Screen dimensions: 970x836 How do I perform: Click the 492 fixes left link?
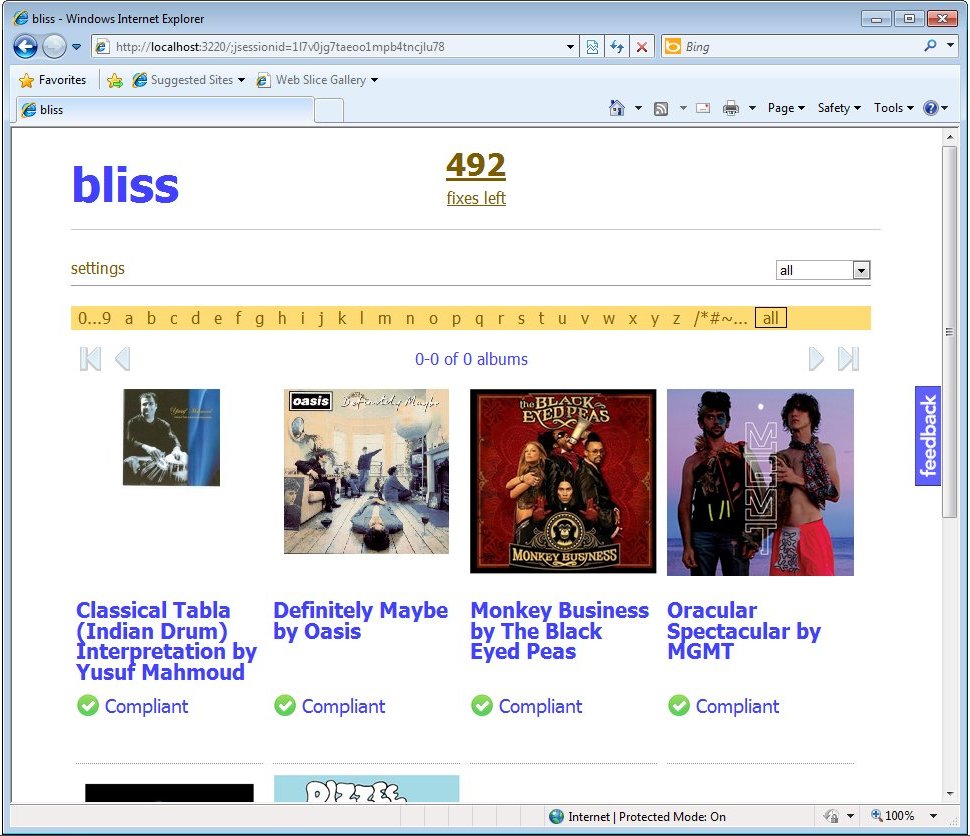(x=476, y=178)
